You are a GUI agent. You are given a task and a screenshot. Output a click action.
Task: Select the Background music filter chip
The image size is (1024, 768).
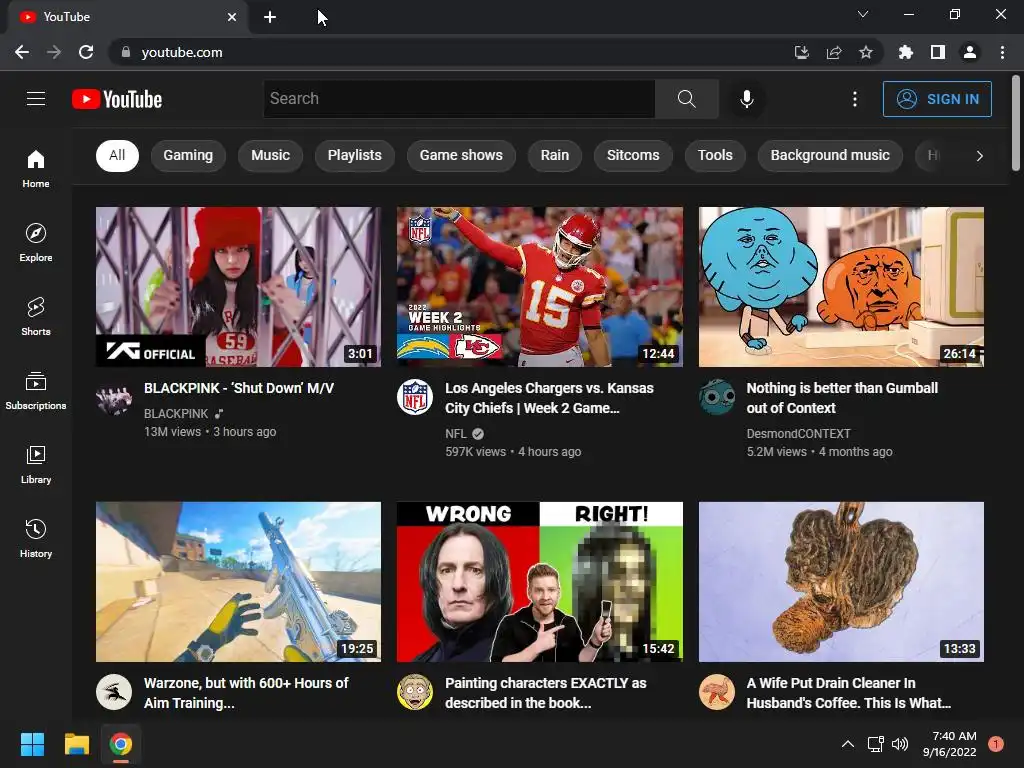(x=830, y=155)
